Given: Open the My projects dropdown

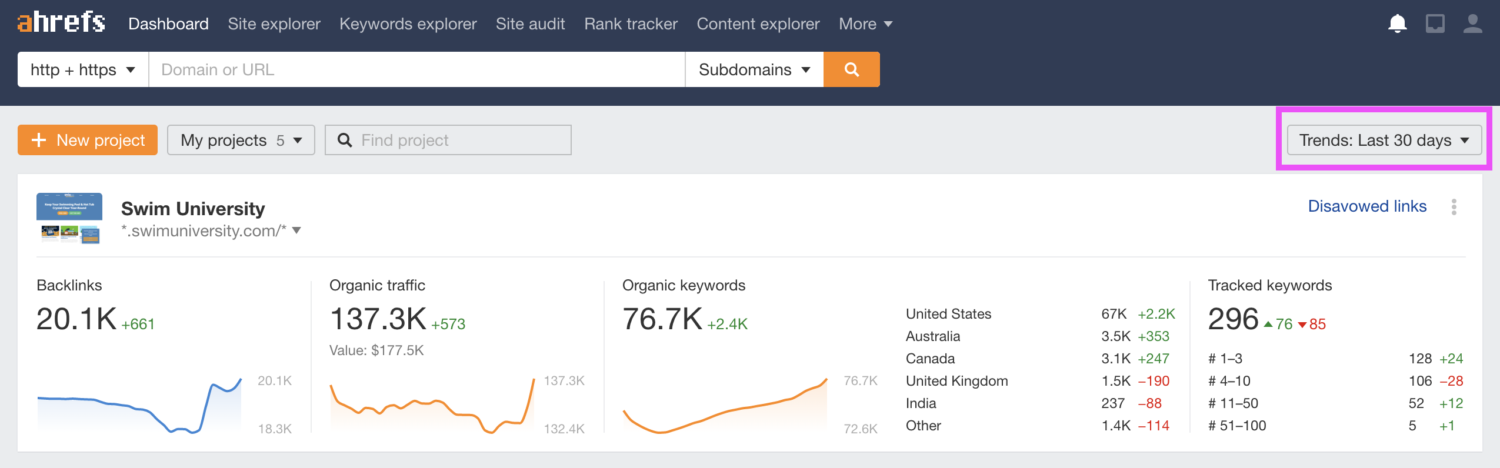Looking at the screenshot, I should click(x=241, y=140).
